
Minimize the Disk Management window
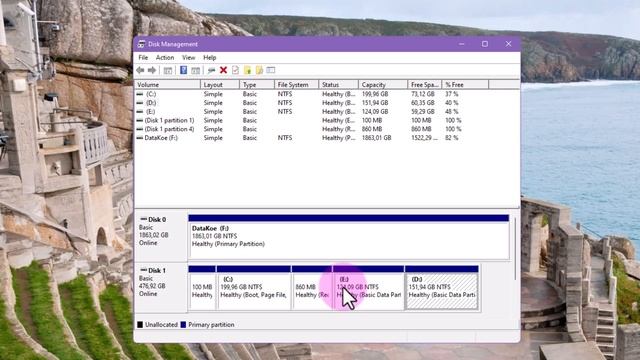(462, 44)
